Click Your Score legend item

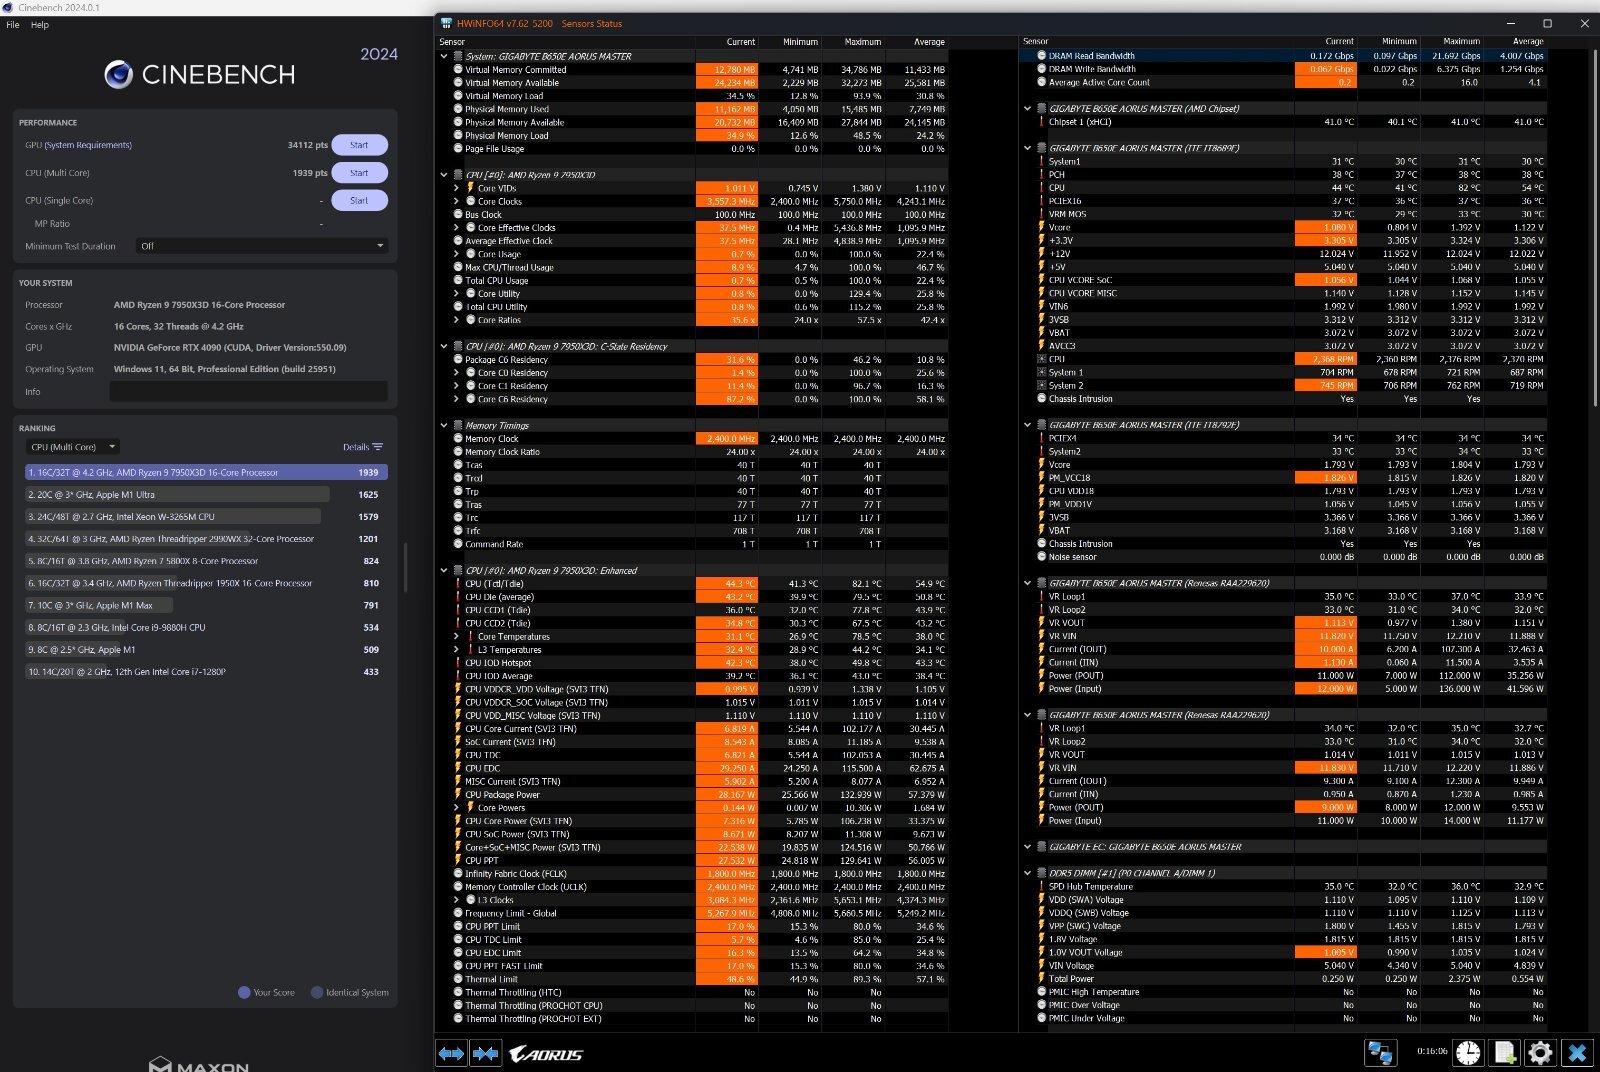click(266, 992)
